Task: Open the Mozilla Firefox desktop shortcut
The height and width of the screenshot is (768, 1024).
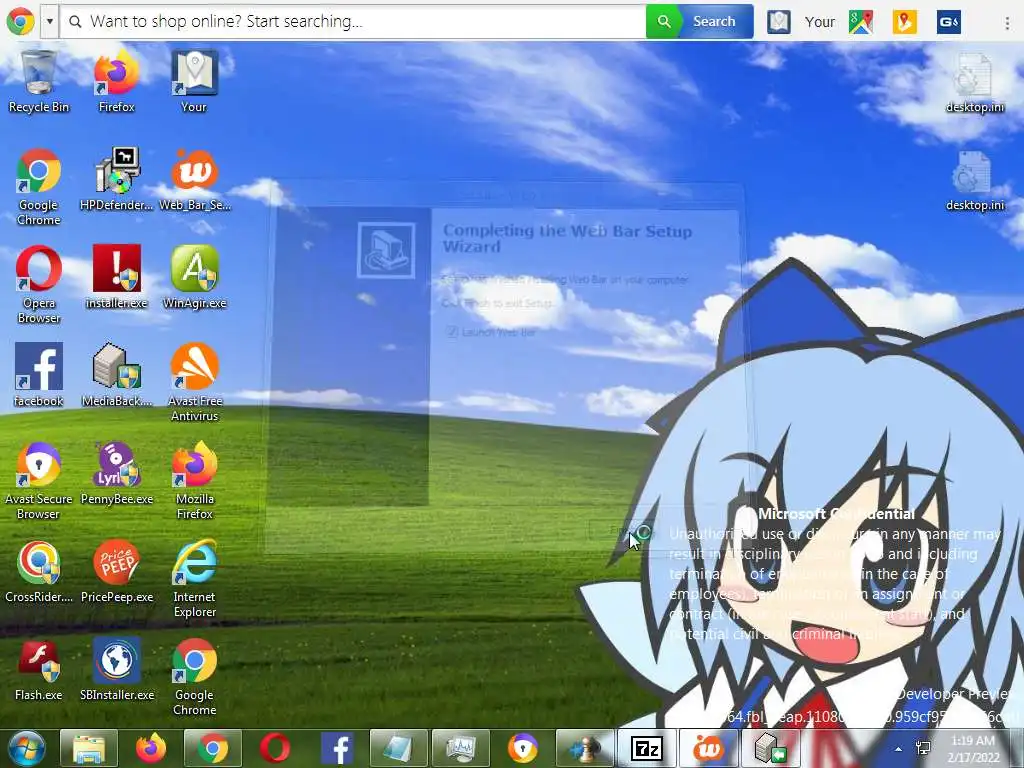Action: pos(195,481)
